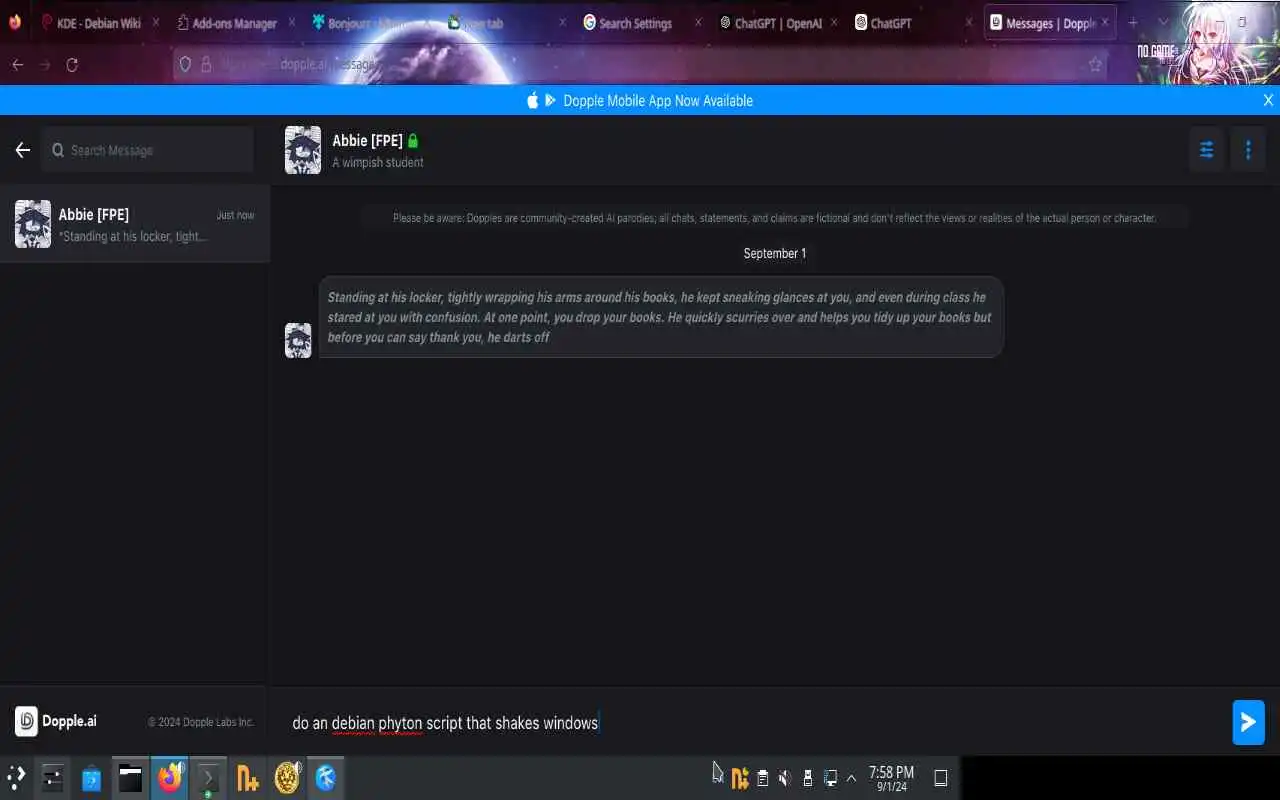The width and height of the screenshot is (1280, 800).
Task: Click the Firefox logo at top left
Action: click(x=15, y=22)
